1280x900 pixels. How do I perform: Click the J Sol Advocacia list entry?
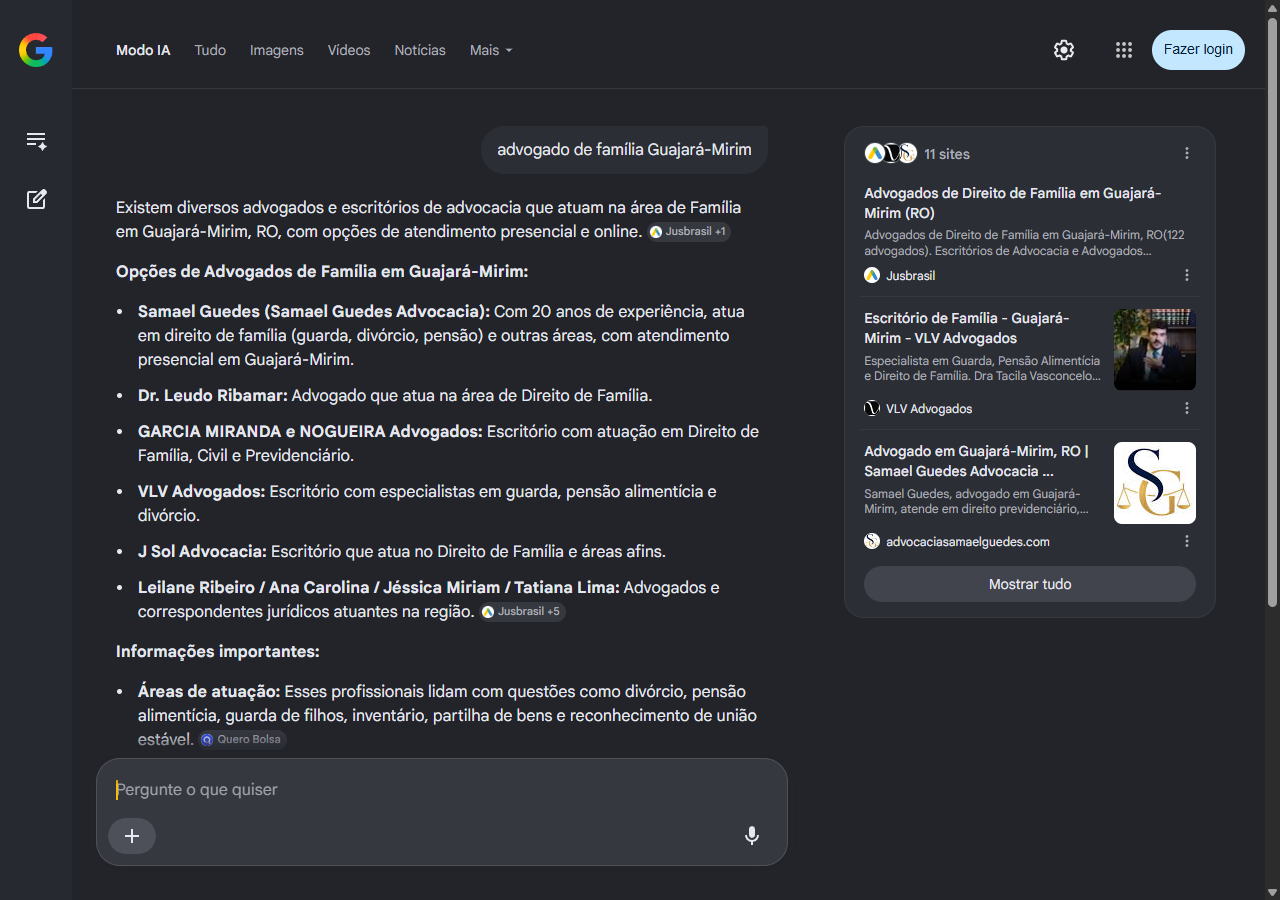(202, 552)
